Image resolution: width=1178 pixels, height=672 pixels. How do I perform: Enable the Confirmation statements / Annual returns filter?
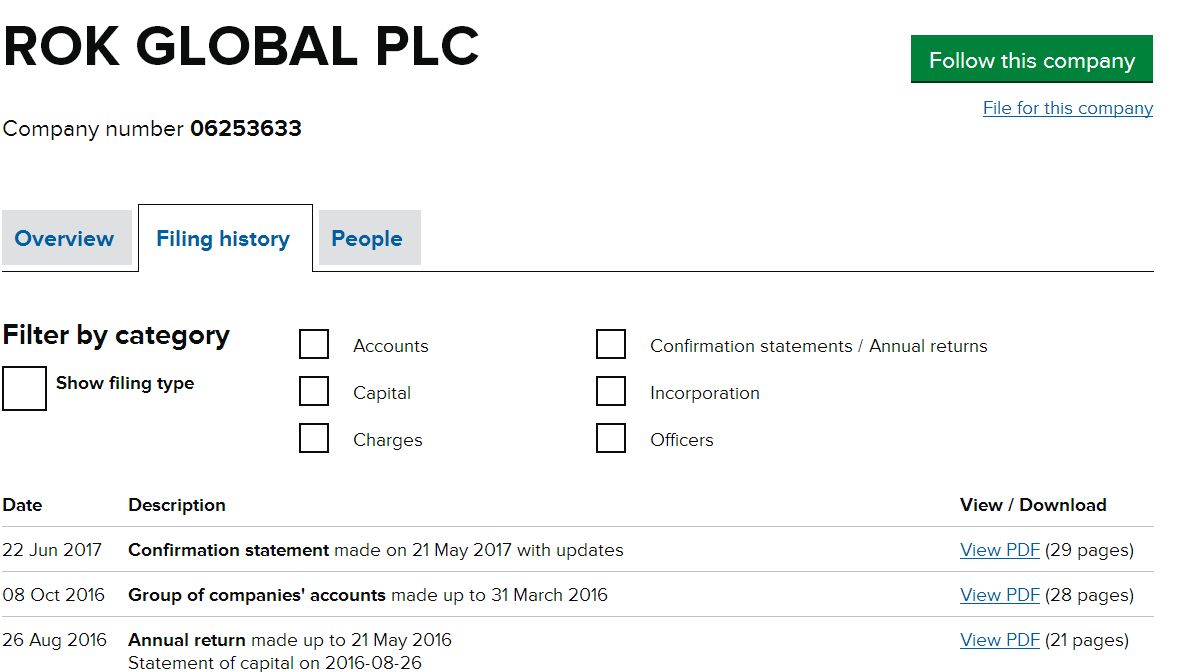(x=611, y=343)
